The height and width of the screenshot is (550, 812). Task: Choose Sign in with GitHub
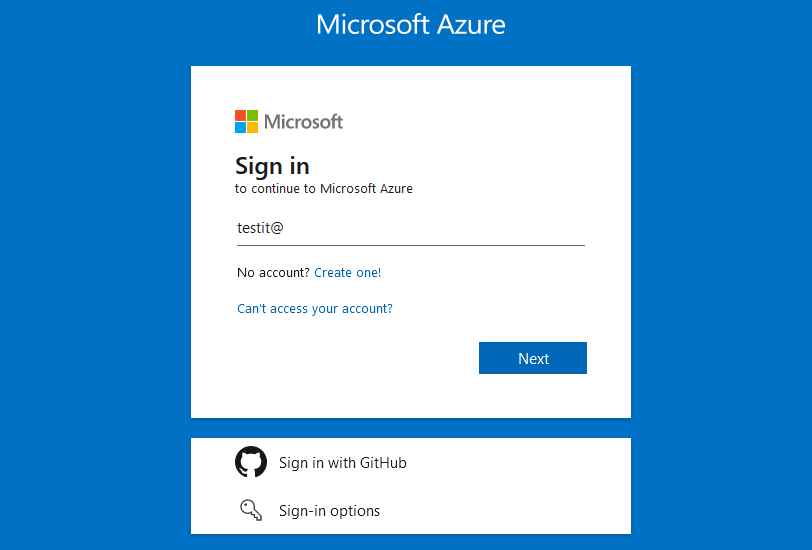coord(342,462)
